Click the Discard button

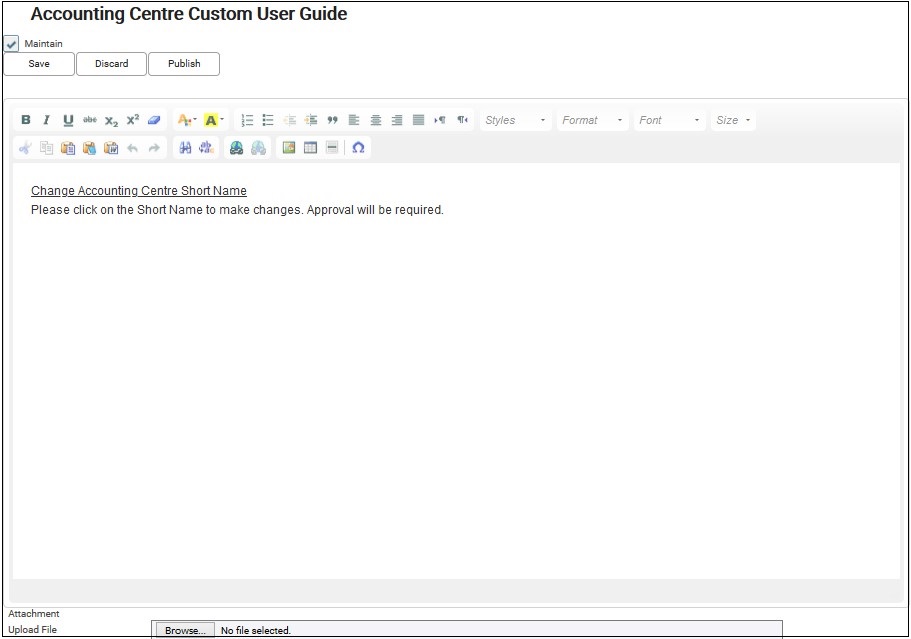coord(112,64)
